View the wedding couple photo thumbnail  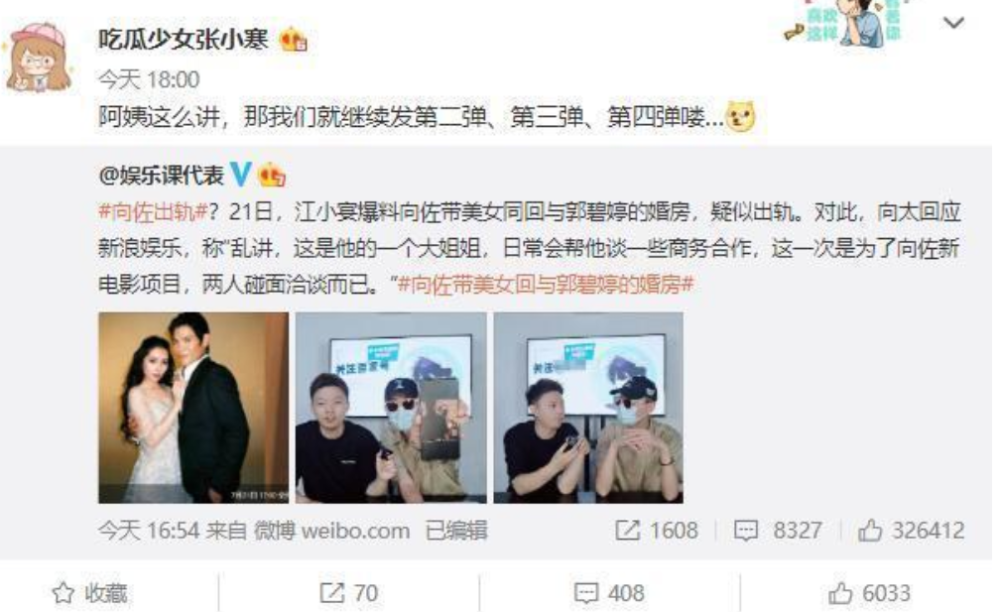(x=193, y=408)
